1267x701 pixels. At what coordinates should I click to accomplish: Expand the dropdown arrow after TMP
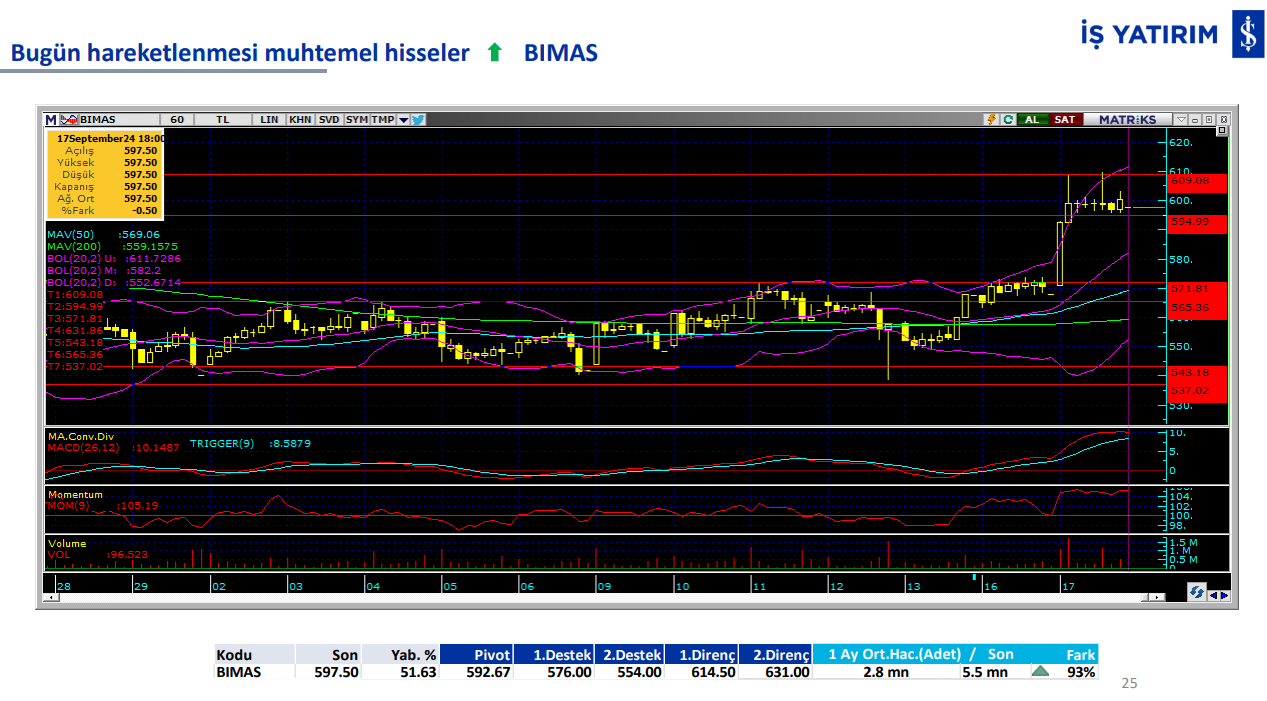click(x=404, y=119)
